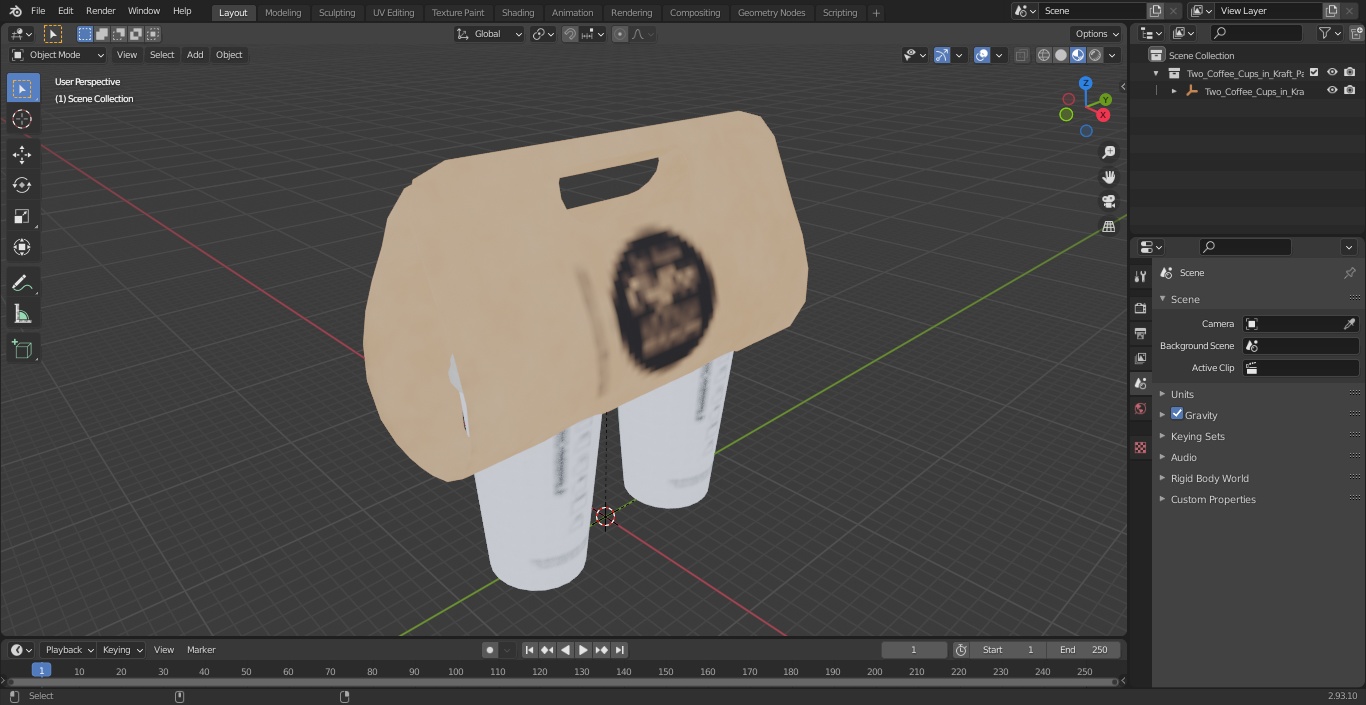Open the Render menu
Viewport: 1366px width, 705px height.
100,11
